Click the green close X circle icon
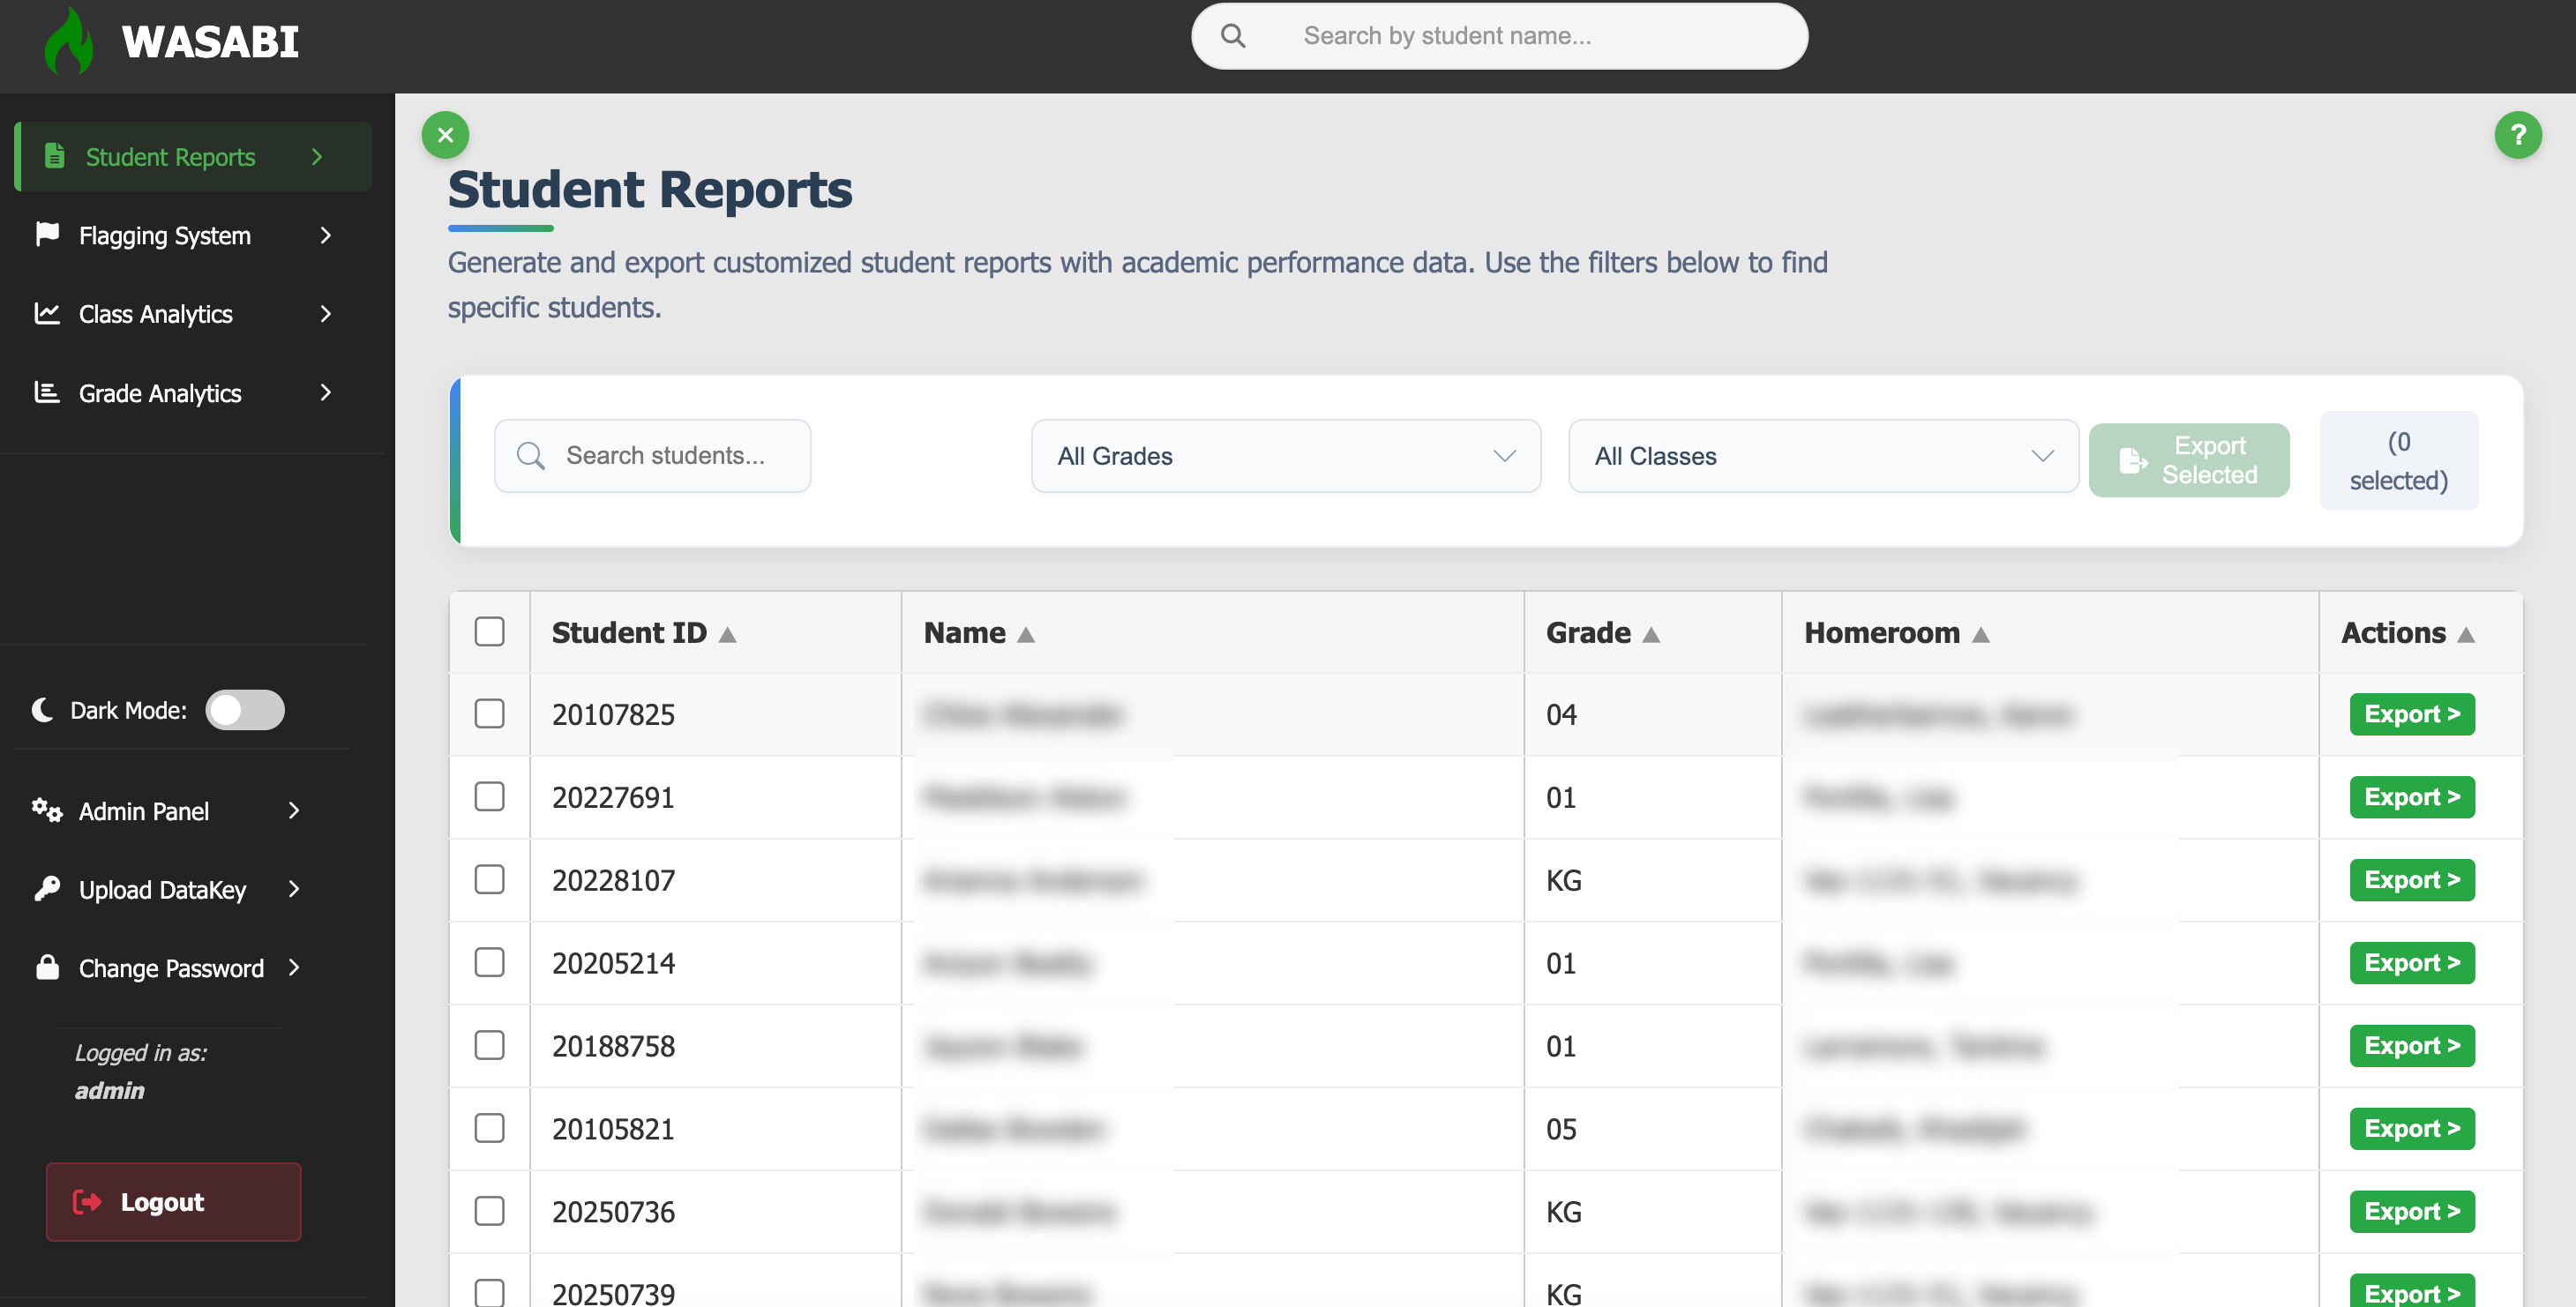Viewport: 2576px width, 1307px height. coord(445,135)
